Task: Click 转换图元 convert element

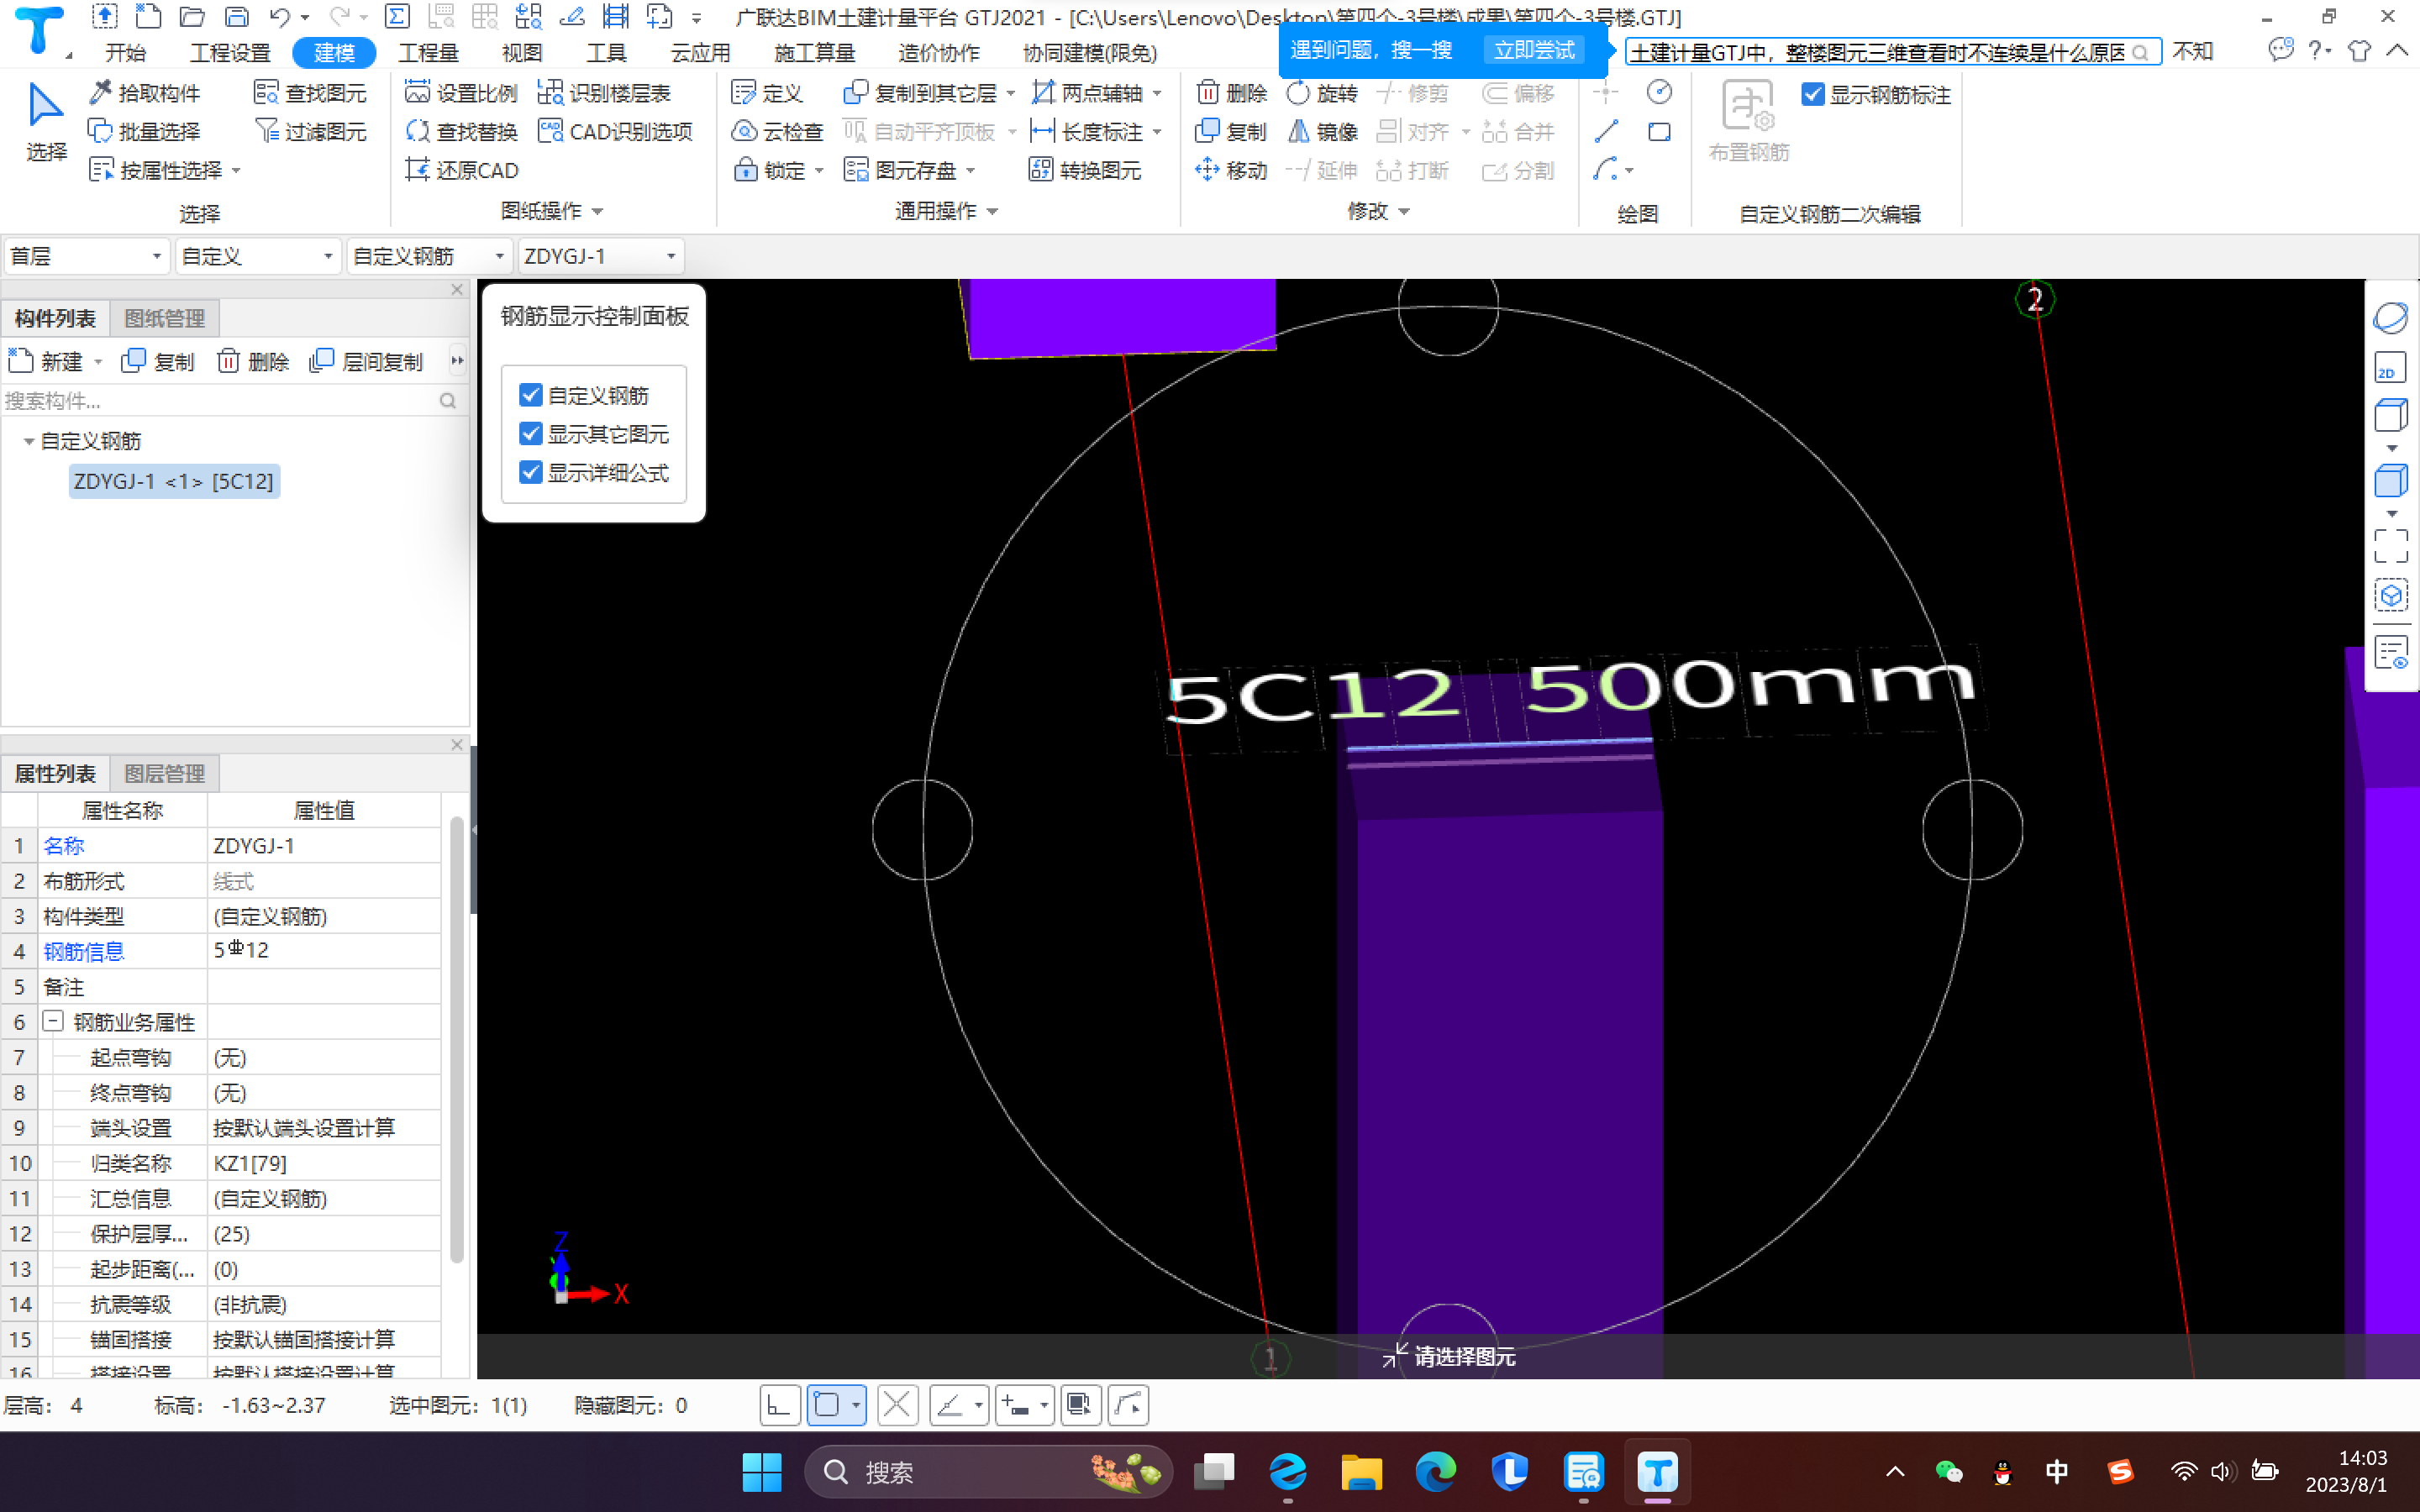Action: [x=1085, y=170]
